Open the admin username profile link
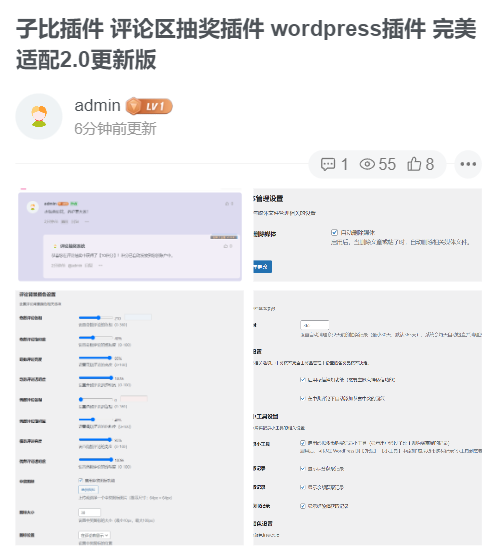 point(97,106)
